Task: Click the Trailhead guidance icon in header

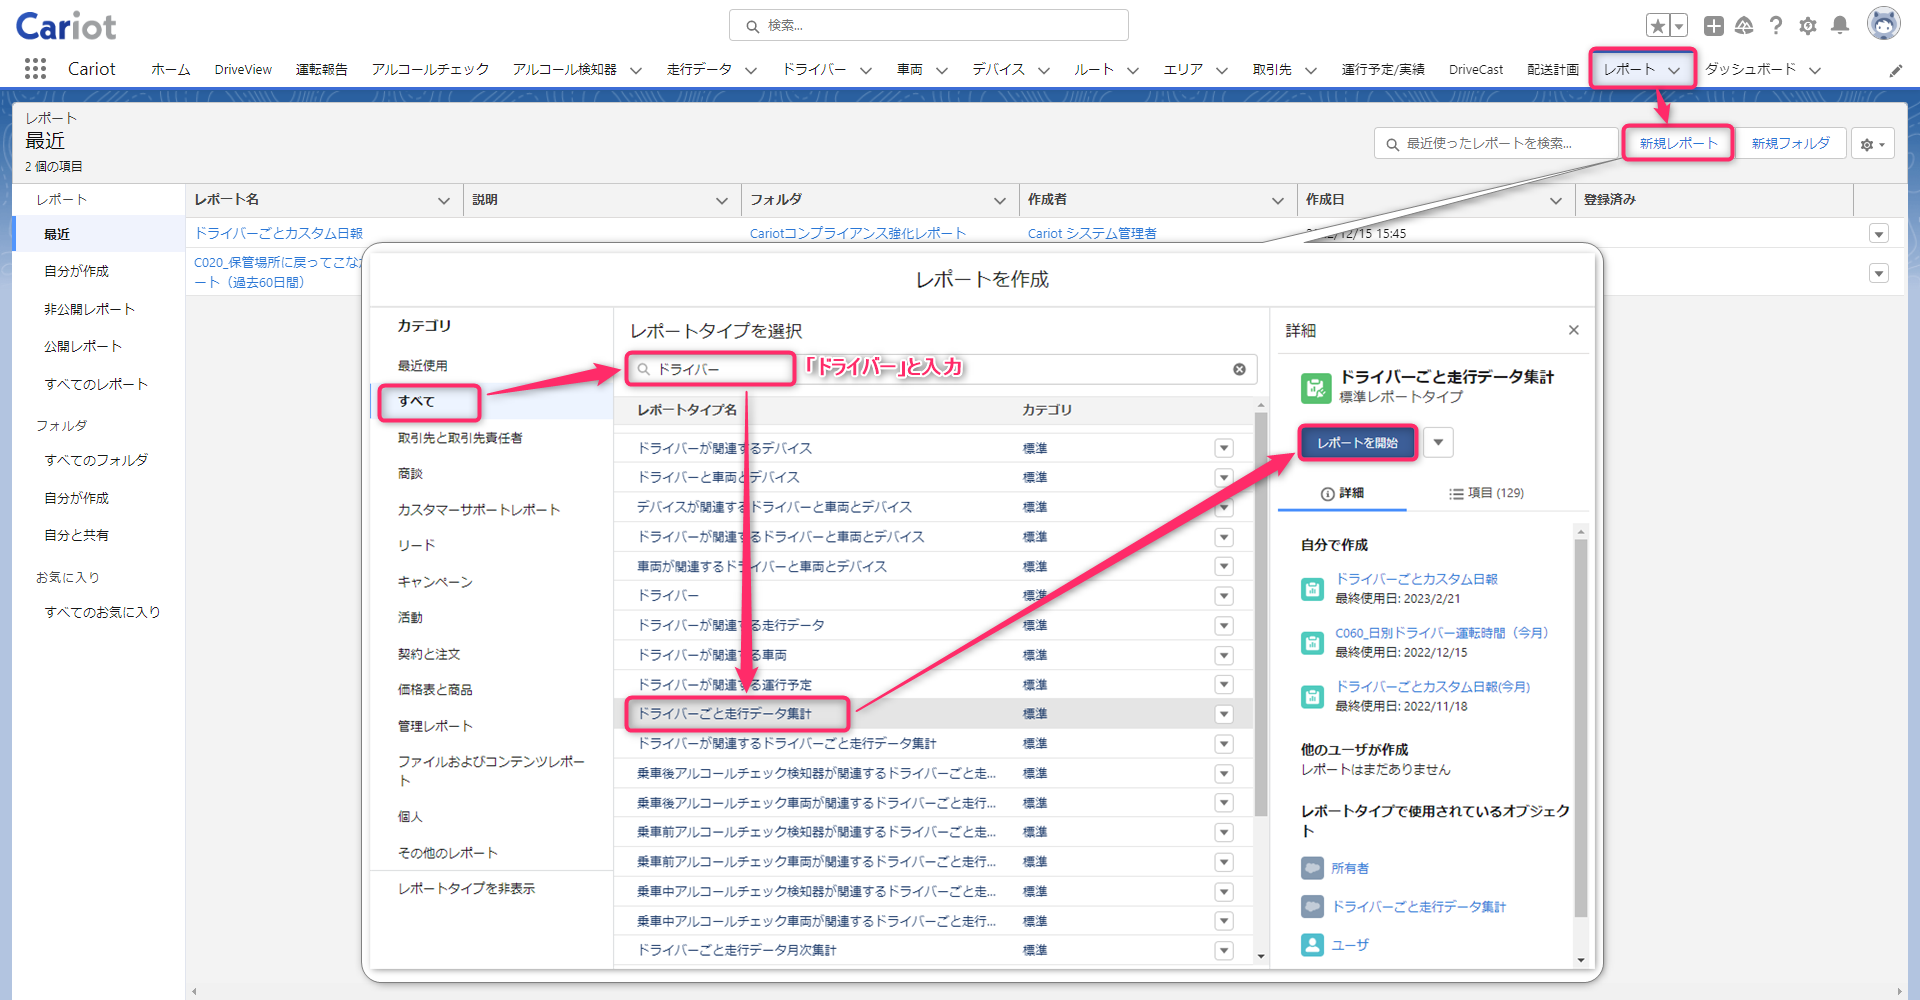Action: coord(1744,26)
